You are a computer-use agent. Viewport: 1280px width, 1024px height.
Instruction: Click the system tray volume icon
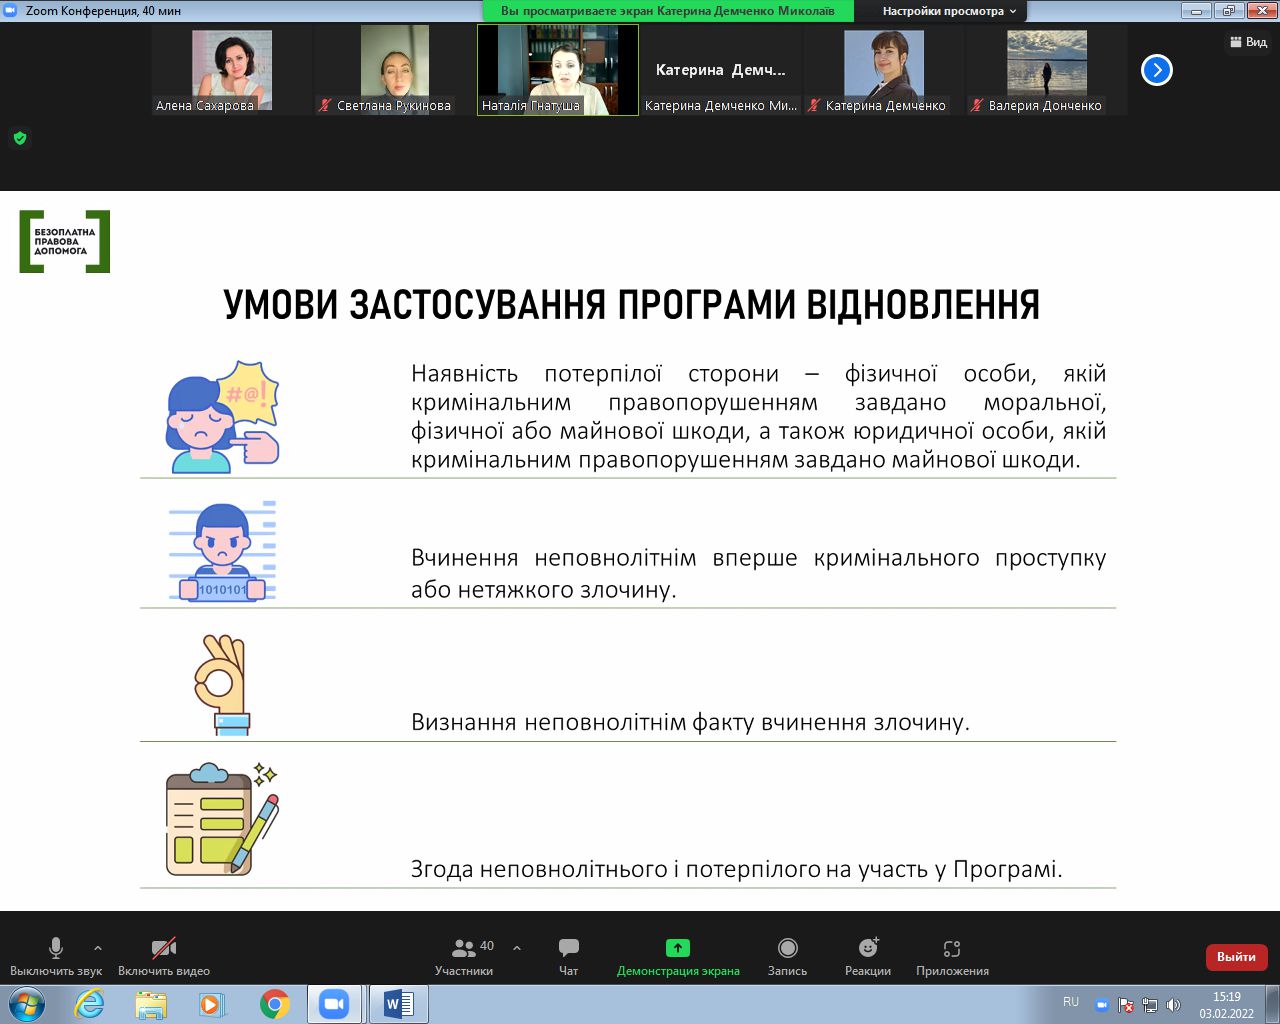1173,1005
